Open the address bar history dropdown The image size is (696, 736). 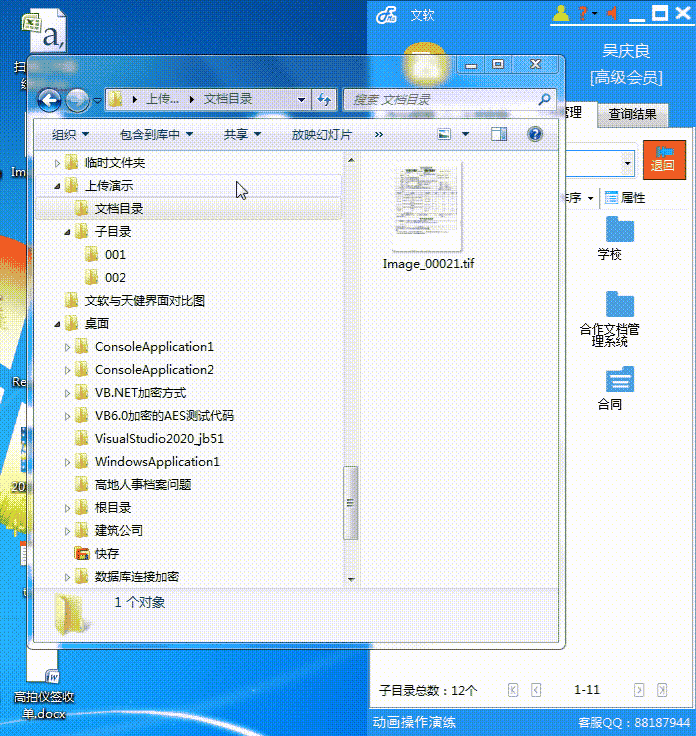click(301, 100)
